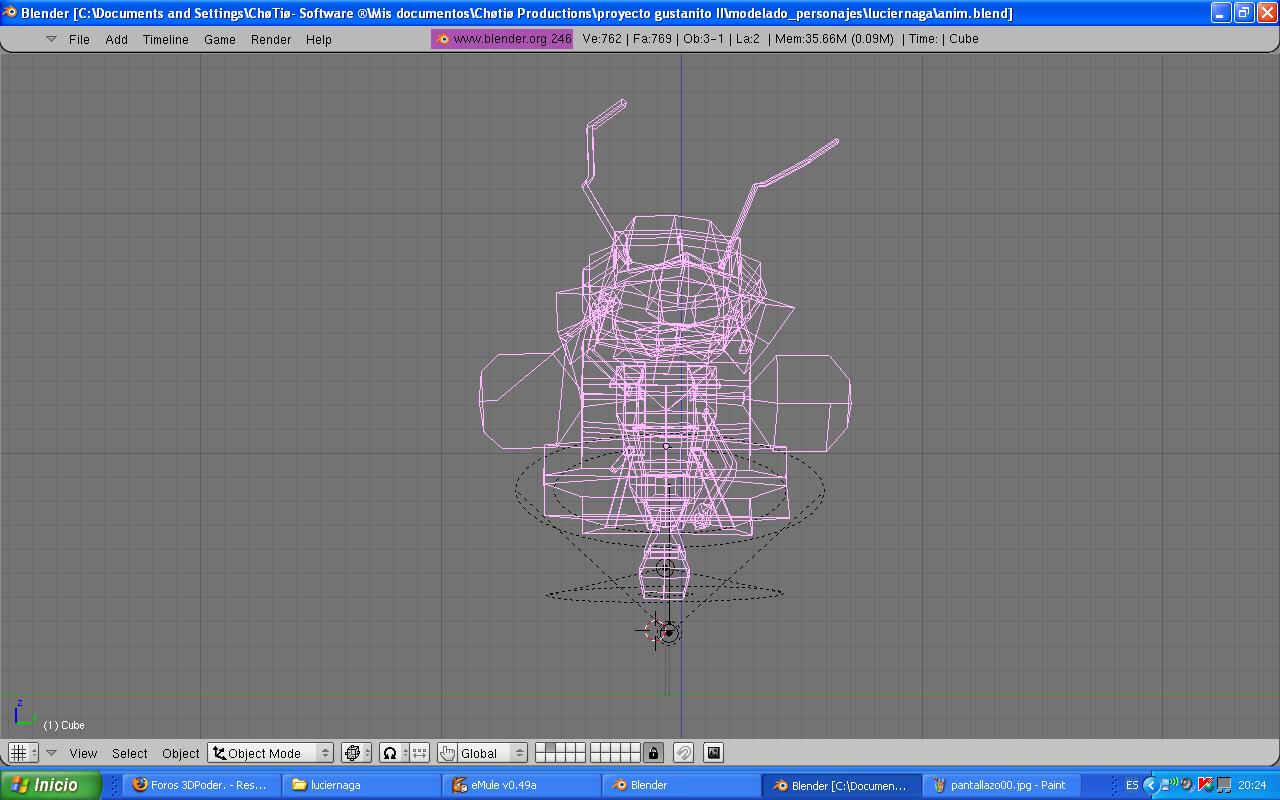Toggle the second visible layer button

click(551, 748)
